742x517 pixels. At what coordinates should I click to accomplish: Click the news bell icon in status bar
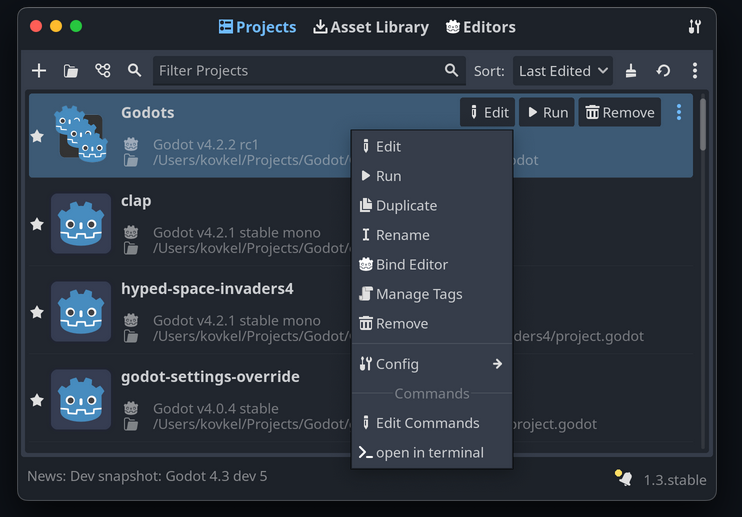click(x=624, y=478)
